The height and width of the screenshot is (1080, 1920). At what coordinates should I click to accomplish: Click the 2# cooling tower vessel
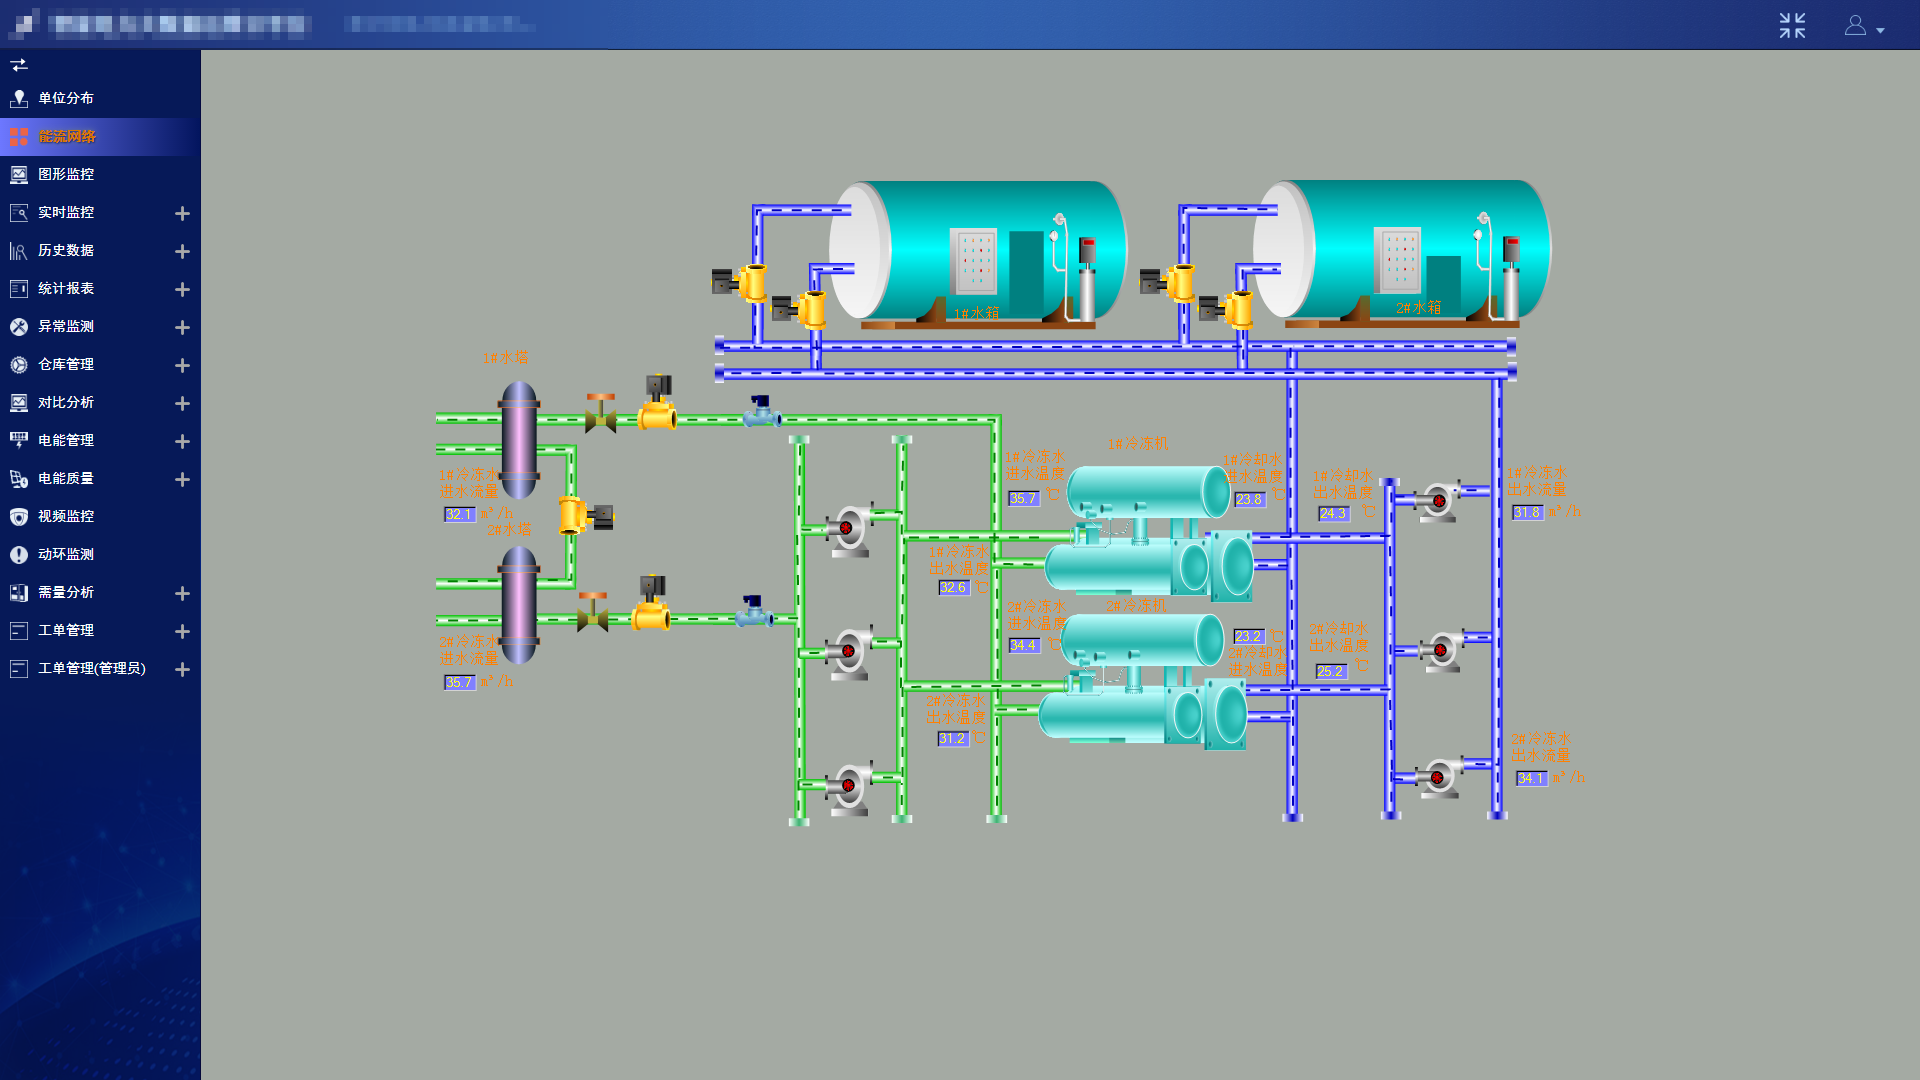pos(519,605)
